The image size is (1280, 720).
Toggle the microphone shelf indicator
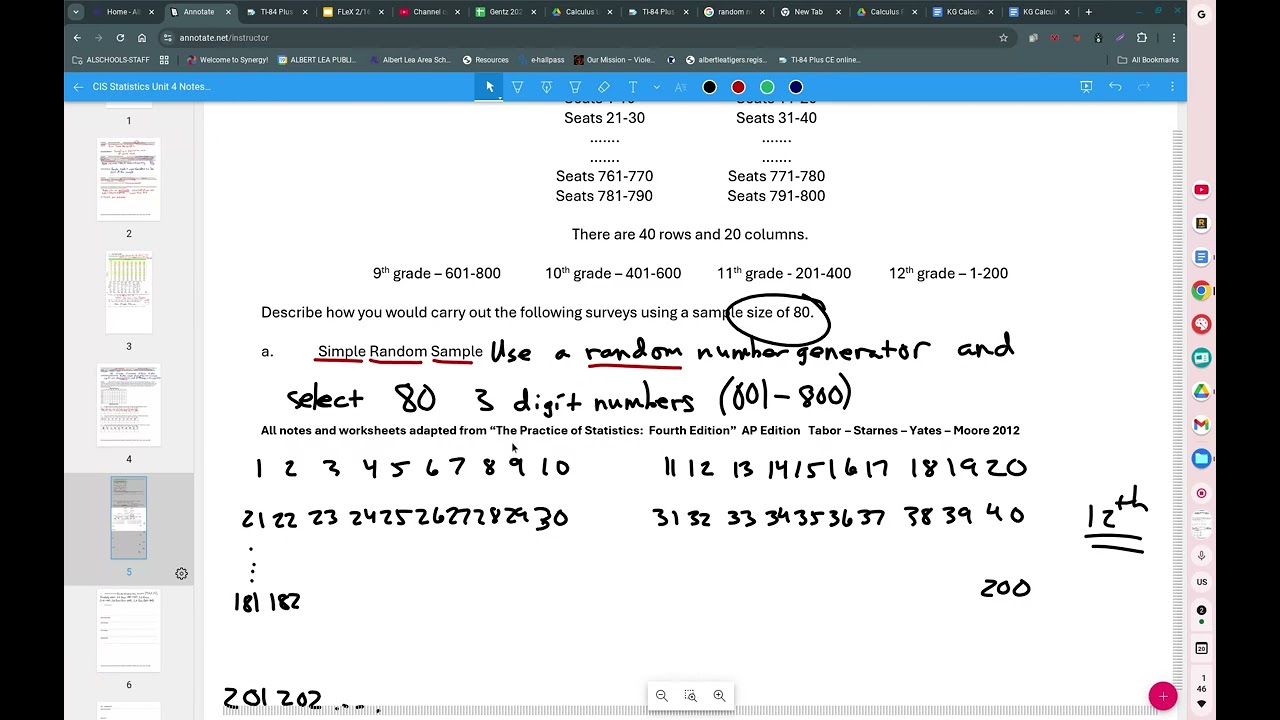tap(1201, 556)
